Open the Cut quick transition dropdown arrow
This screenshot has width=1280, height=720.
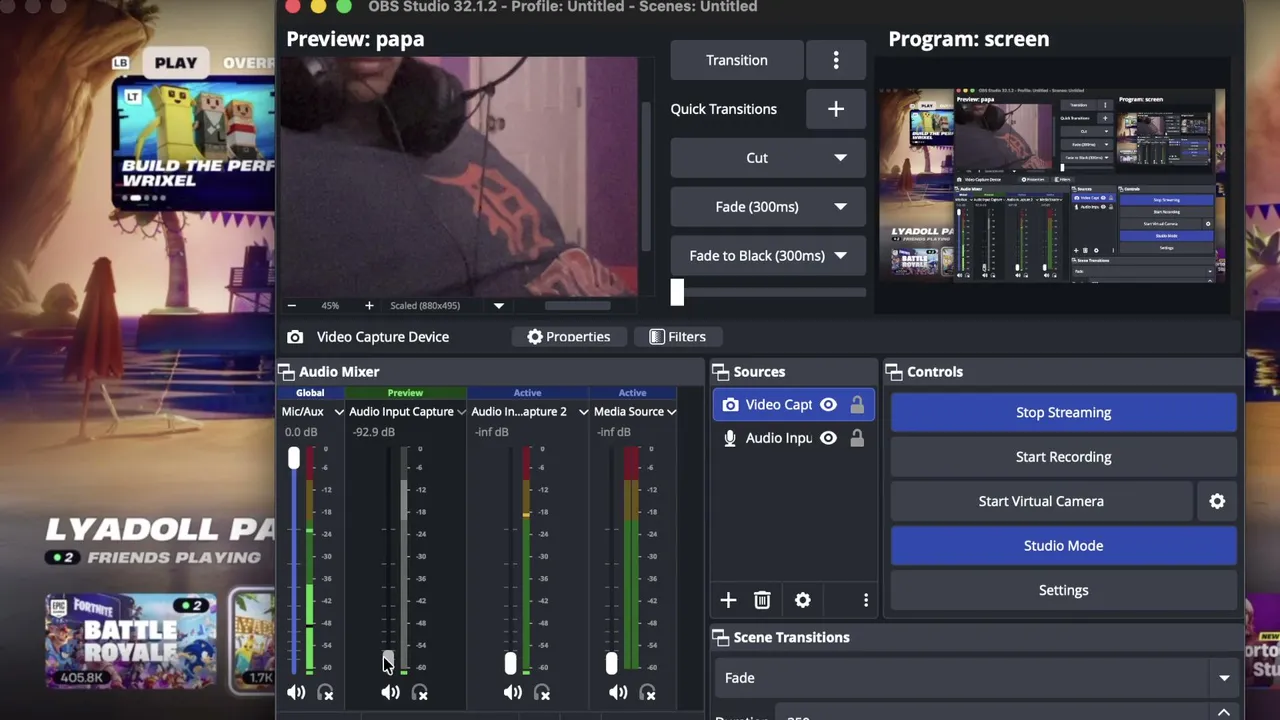(x=840, y=158)
